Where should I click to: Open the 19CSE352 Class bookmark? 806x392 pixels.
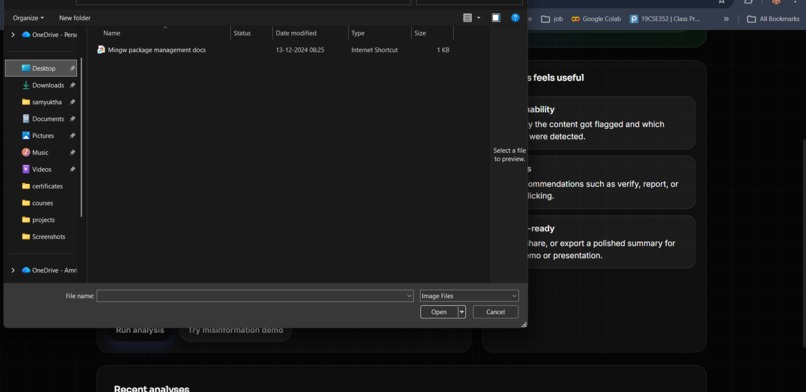(x=665, y=19)
